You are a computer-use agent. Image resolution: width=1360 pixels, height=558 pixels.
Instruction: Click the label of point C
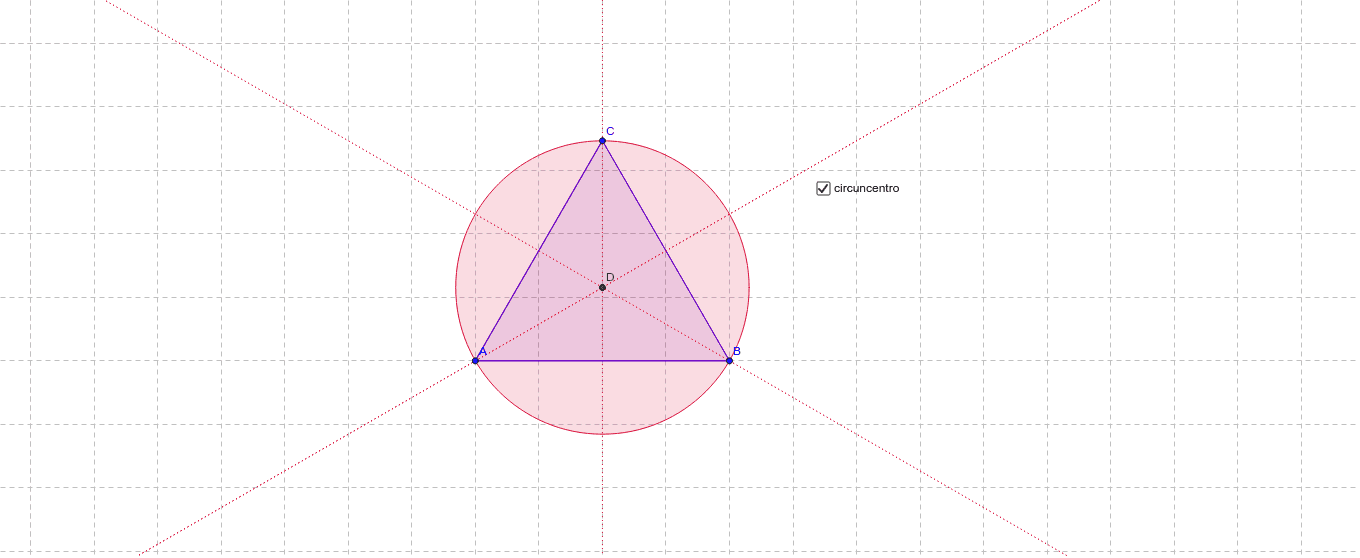click(x=610, y=131)
